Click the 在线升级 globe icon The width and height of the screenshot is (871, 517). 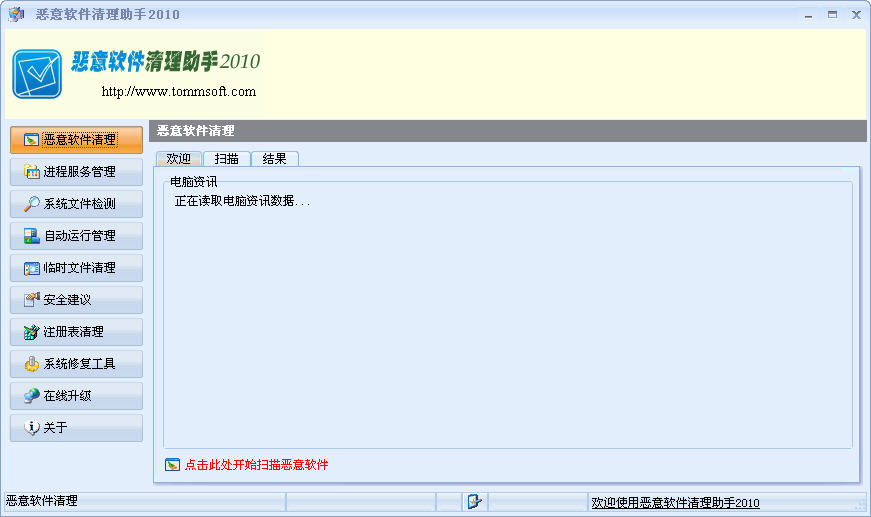[x=32, y=396]
